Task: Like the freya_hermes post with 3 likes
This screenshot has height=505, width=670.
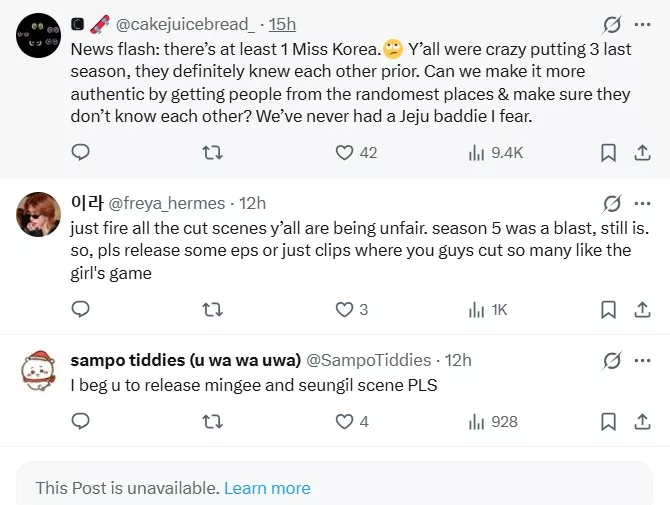Action: (345, 309)
